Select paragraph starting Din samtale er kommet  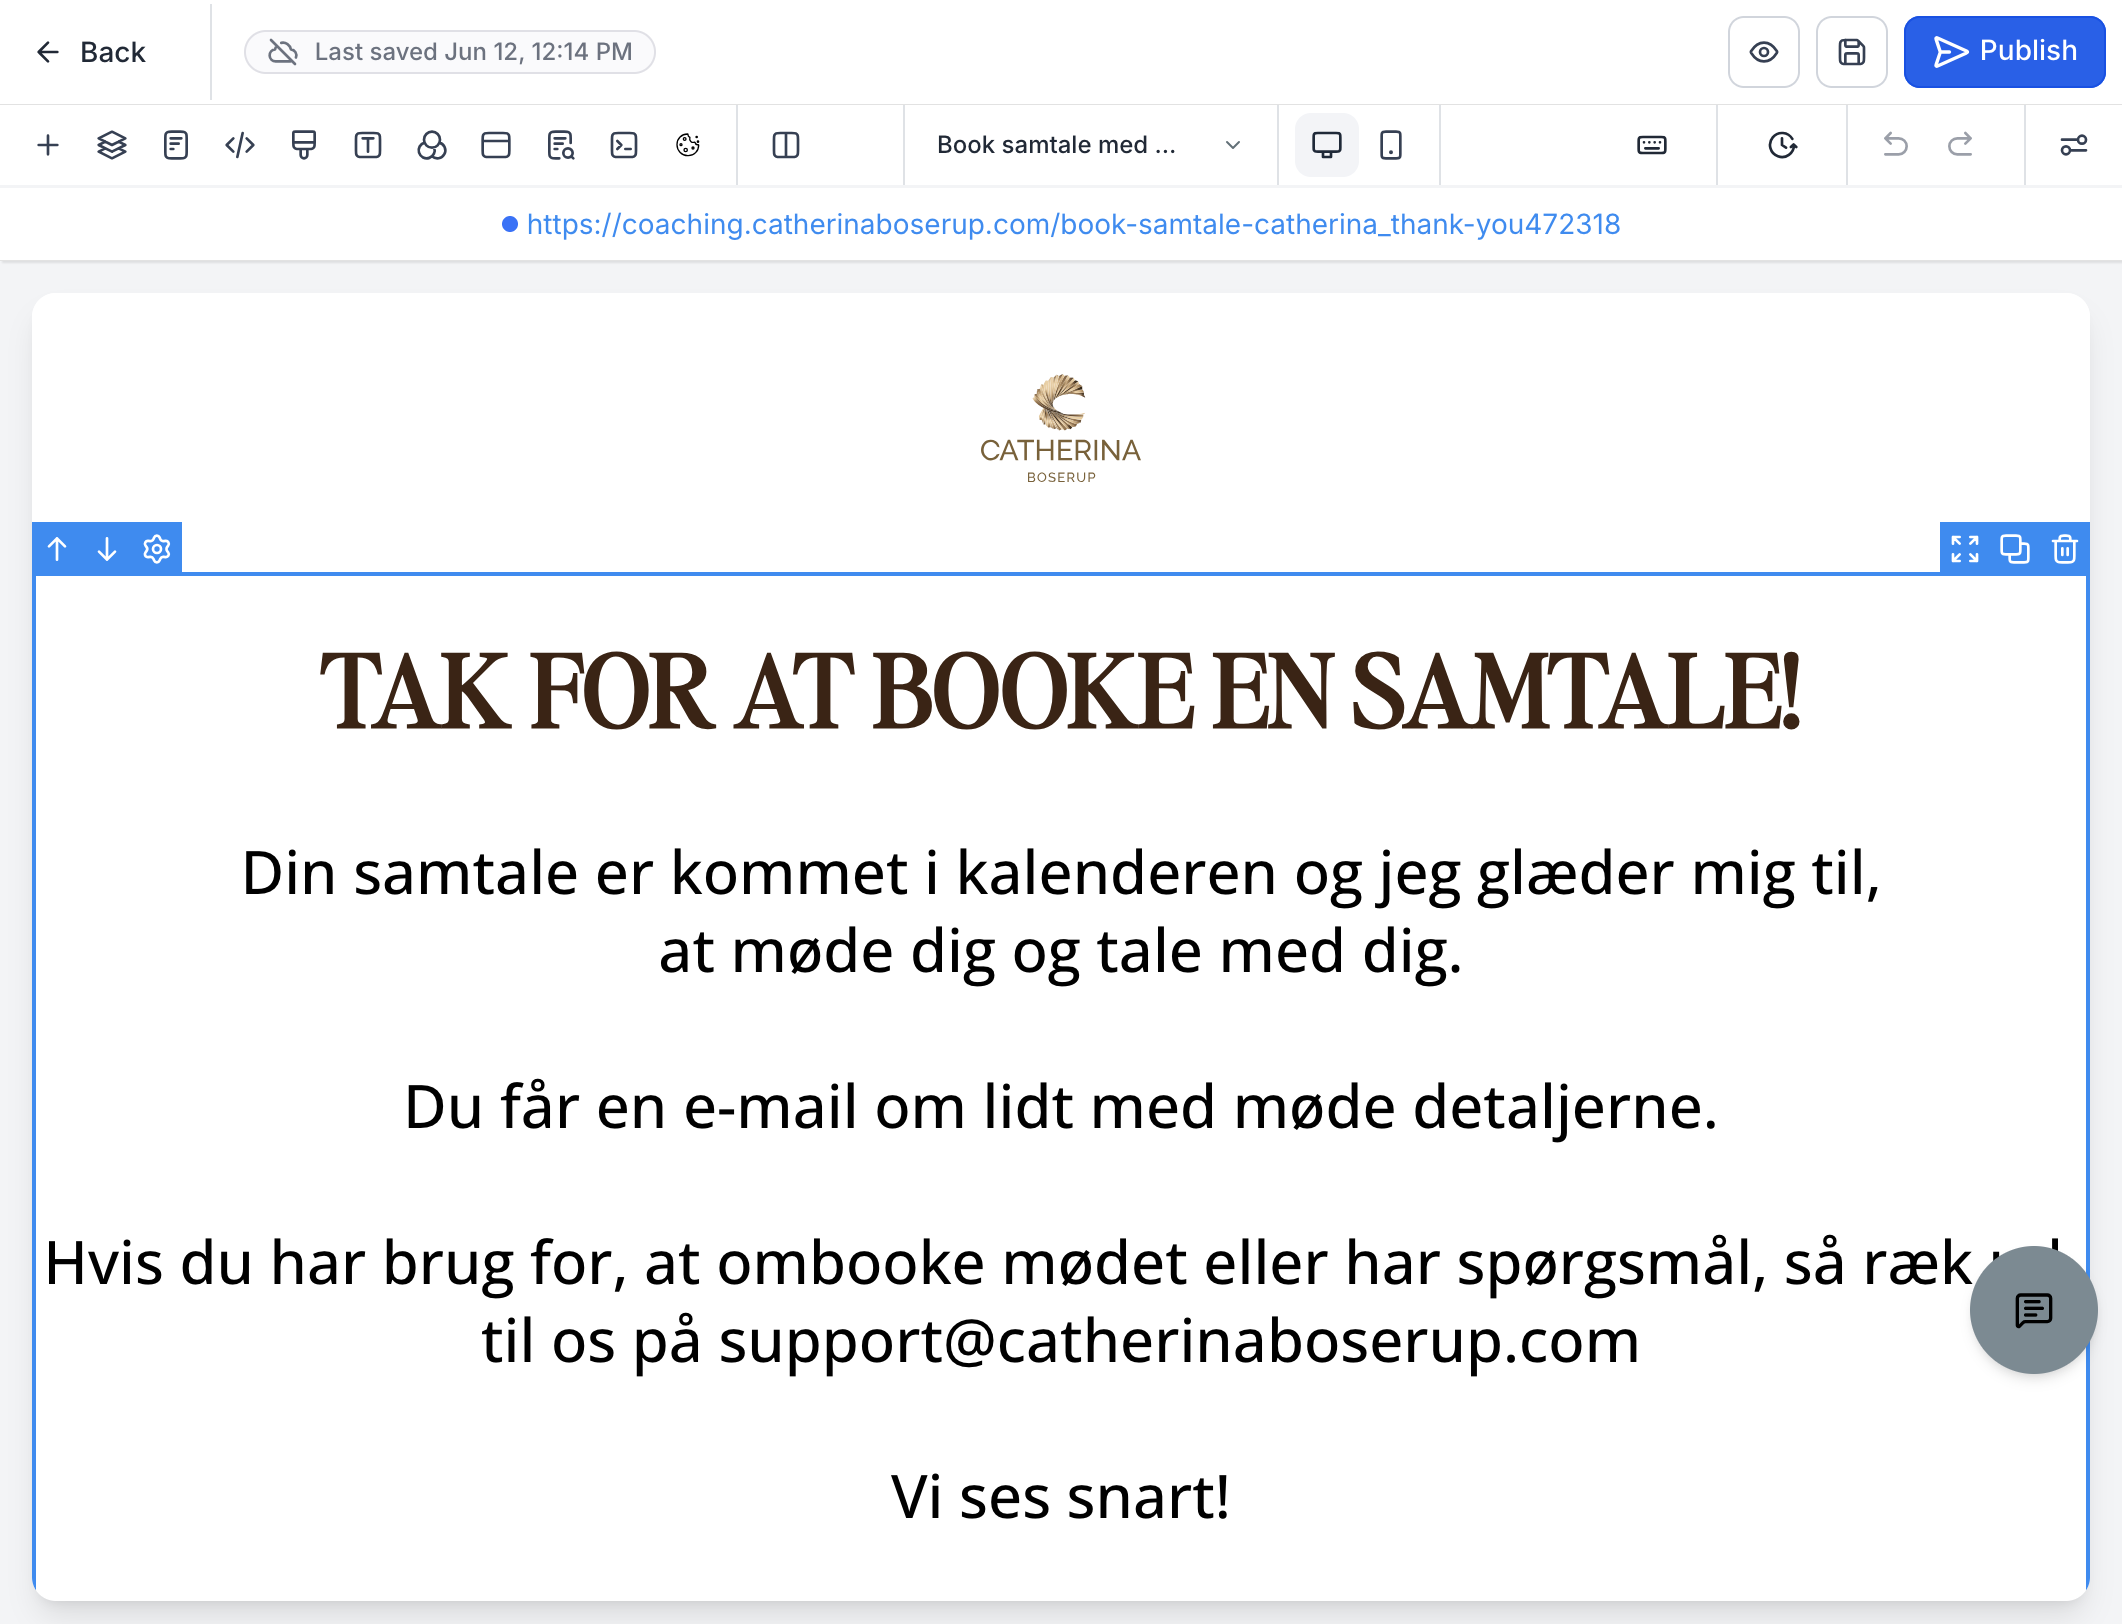pos(1061,911)
